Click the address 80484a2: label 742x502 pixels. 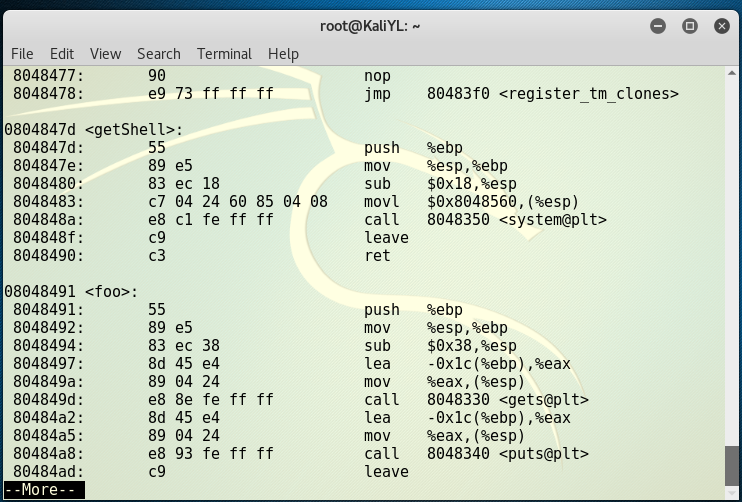(48, 417)
